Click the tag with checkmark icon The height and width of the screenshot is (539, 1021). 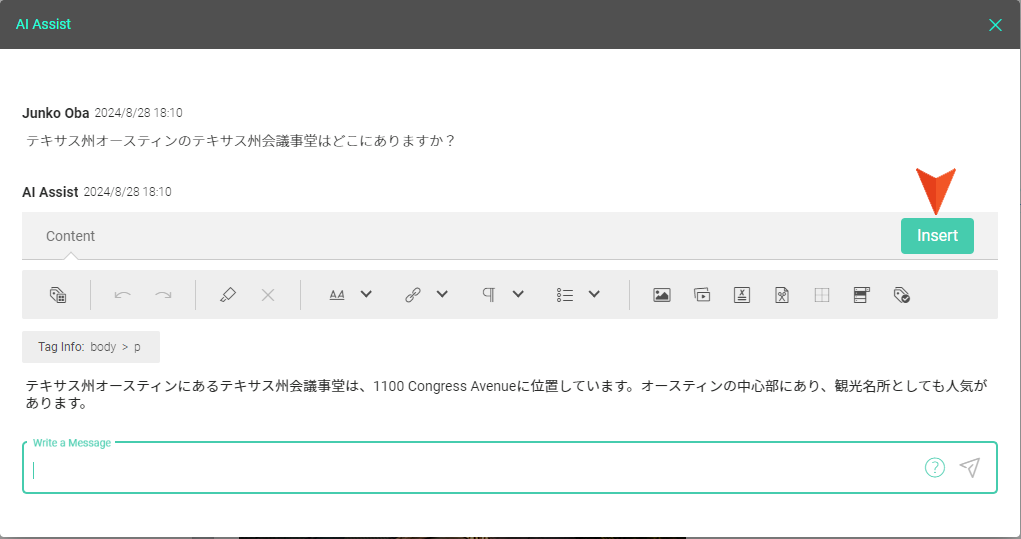point(902,295)
